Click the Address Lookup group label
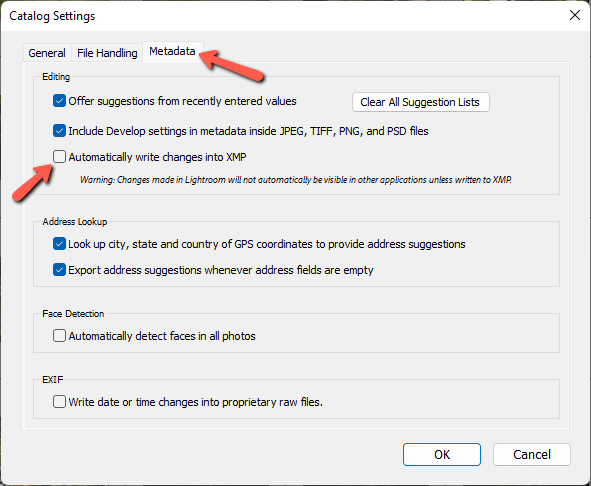Viewport: 591px width, 486px height. click(x=75, y=222)
